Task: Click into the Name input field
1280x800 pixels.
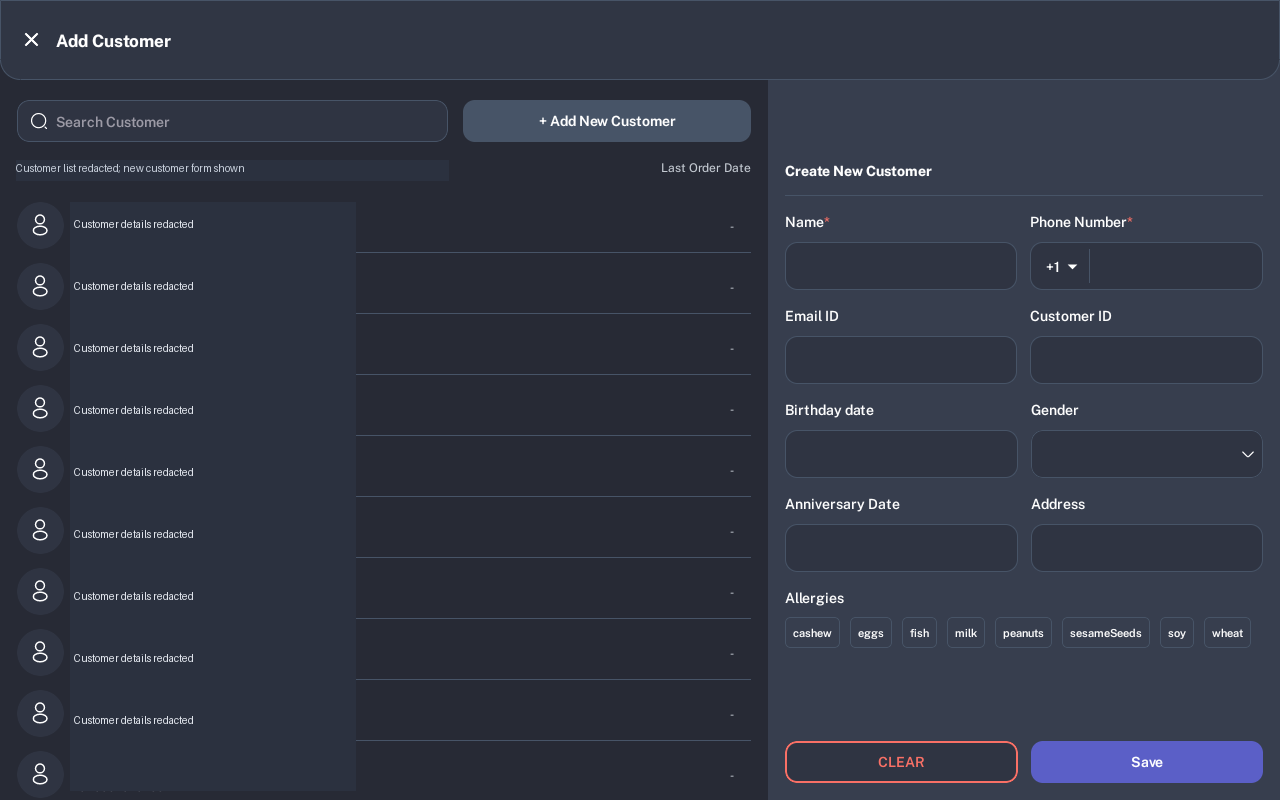Action: pyautogui.click(x=901, y=266)
